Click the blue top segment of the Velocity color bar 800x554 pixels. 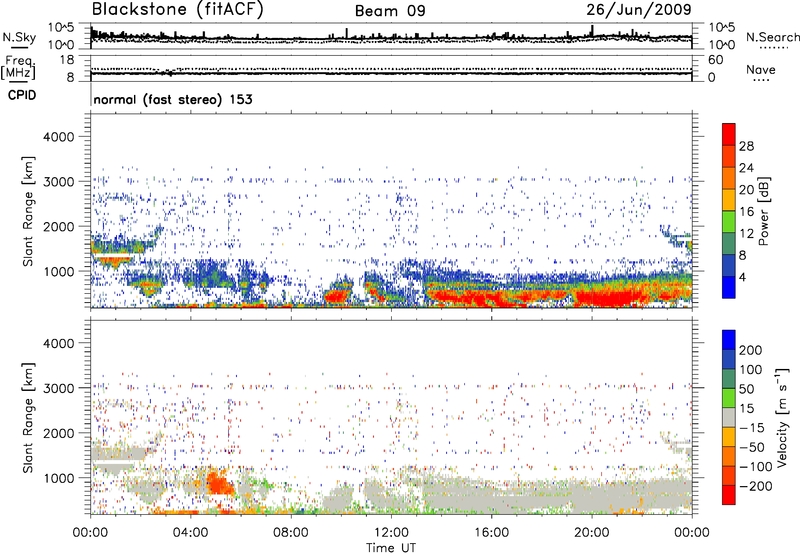729,340
